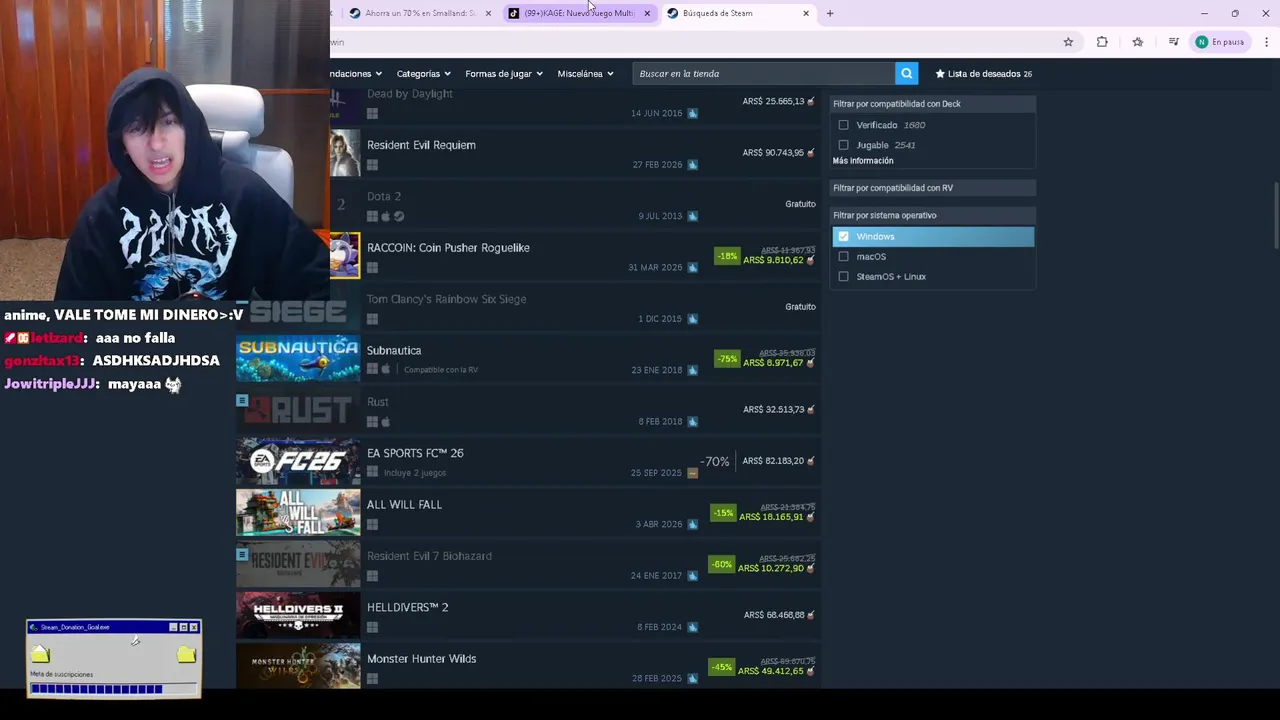The width and height of the screenshot is (1280, 720).
Task: Close the Búsqueda de Steam tab
Action: click(806, 13)
